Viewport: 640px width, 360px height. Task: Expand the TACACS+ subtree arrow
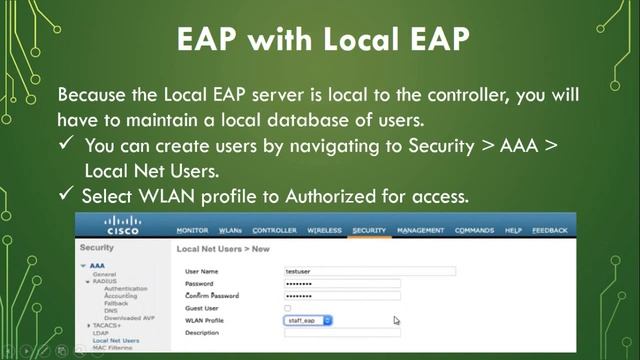(x=89, y=326)
